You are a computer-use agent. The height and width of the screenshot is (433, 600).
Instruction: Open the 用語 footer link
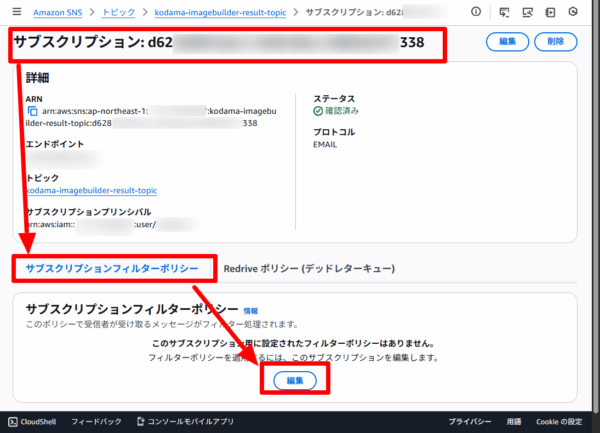(x=514, y=422)
